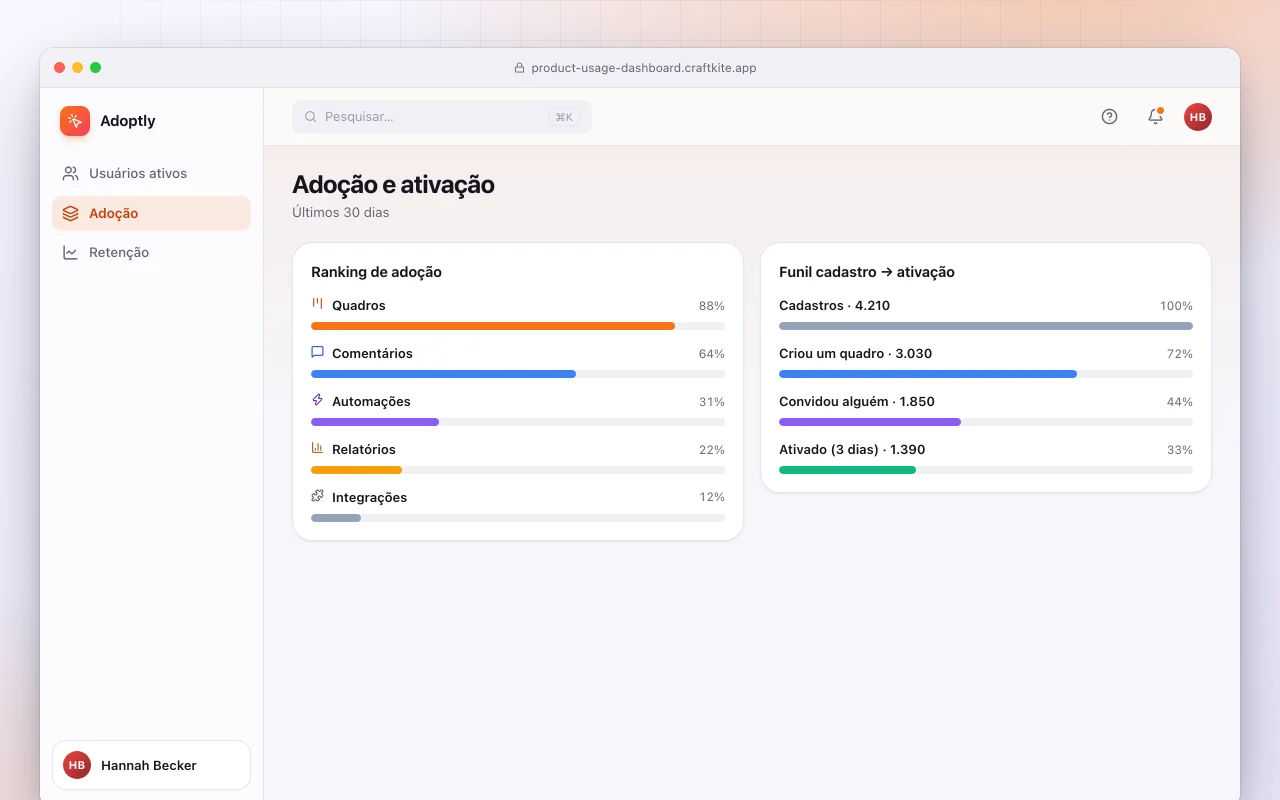The image size is (1280, 800).
Task: Open the notifications bell
Action: 1155,117
